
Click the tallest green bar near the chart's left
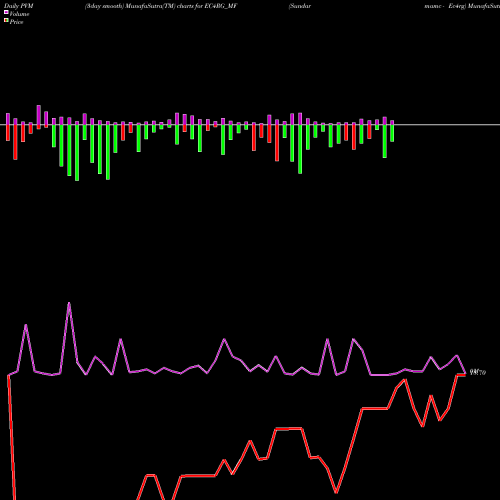point(77,153)
